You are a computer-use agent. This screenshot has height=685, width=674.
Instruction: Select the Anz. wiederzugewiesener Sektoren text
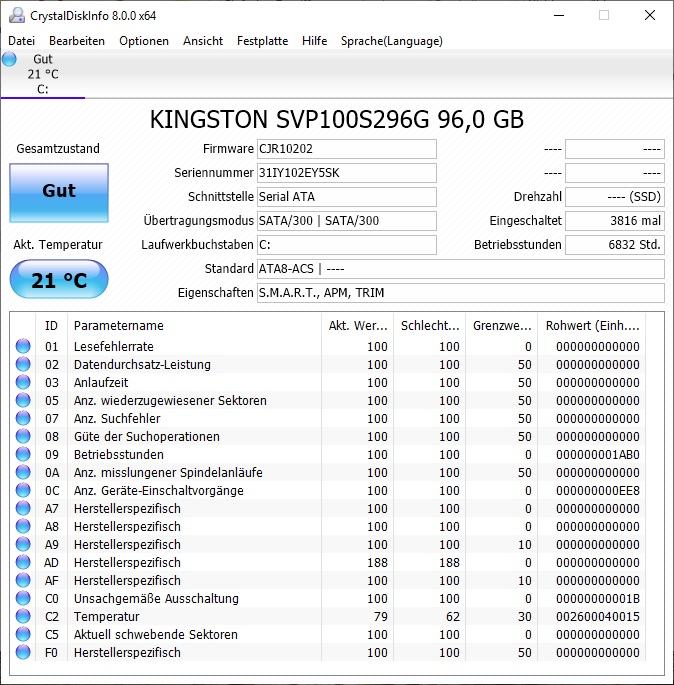coord(170,401)
